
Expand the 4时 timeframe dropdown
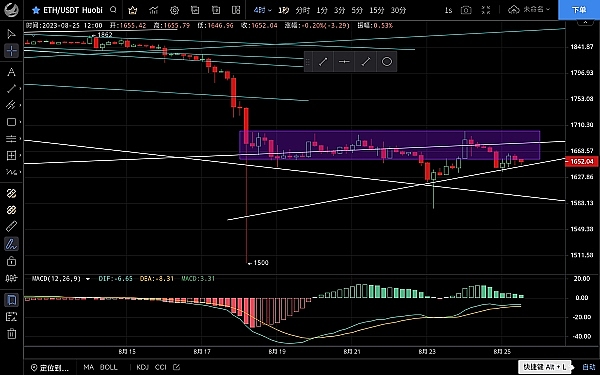262,10
